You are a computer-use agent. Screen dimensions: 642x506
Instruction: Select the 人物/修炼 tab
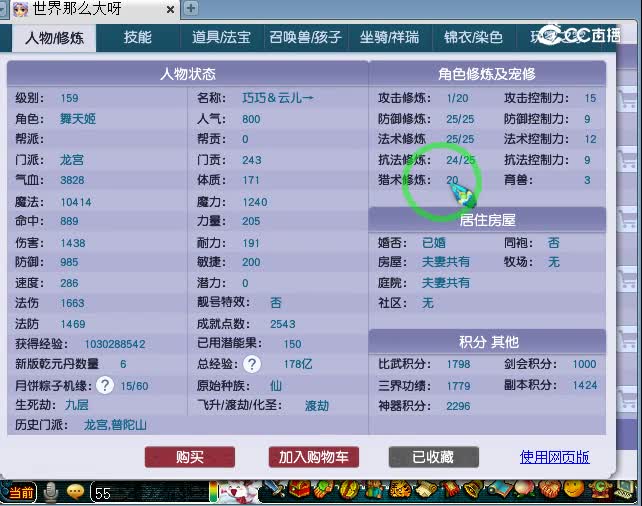pos(54,38)
